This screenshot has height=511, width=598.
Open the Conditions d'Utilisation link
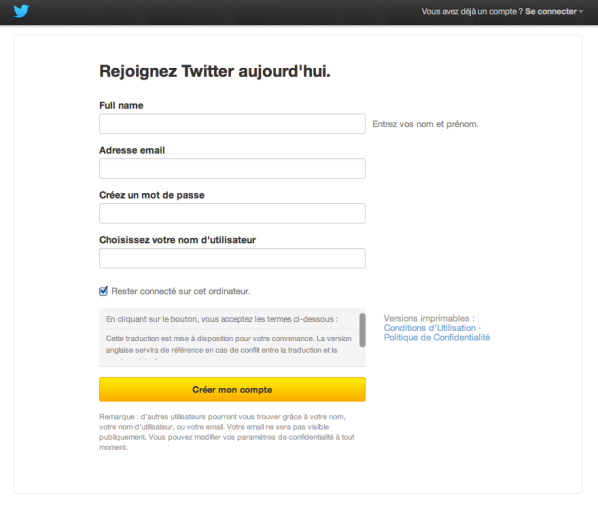tap(430, 328)
